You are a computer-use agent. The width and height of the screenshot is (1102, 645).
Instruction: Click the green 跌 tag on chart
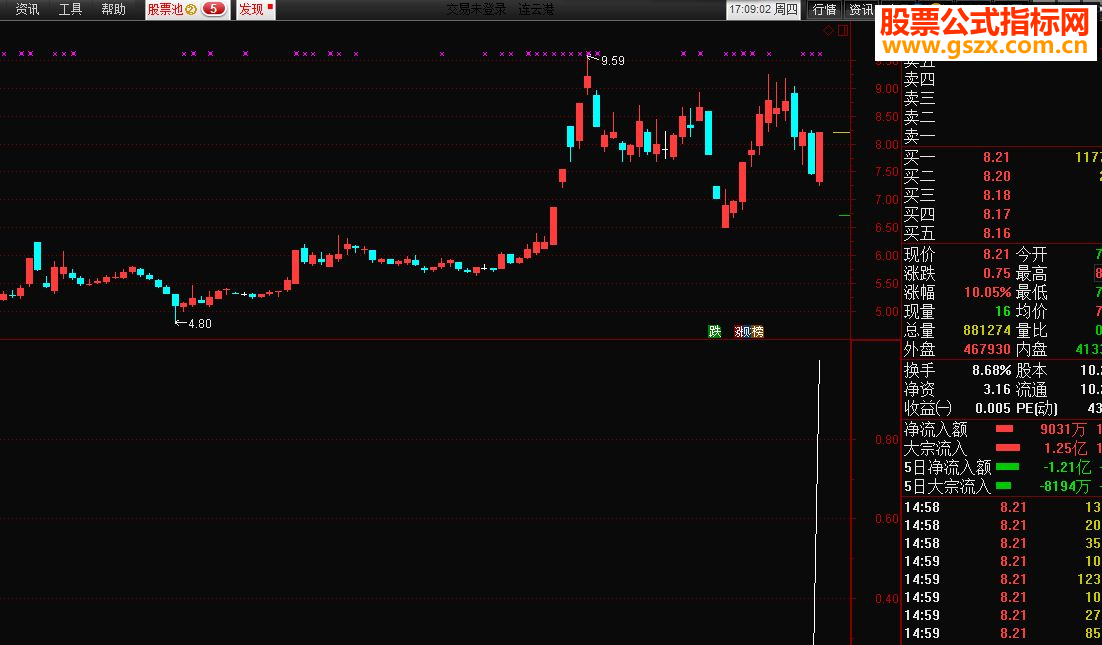[715, 332]
